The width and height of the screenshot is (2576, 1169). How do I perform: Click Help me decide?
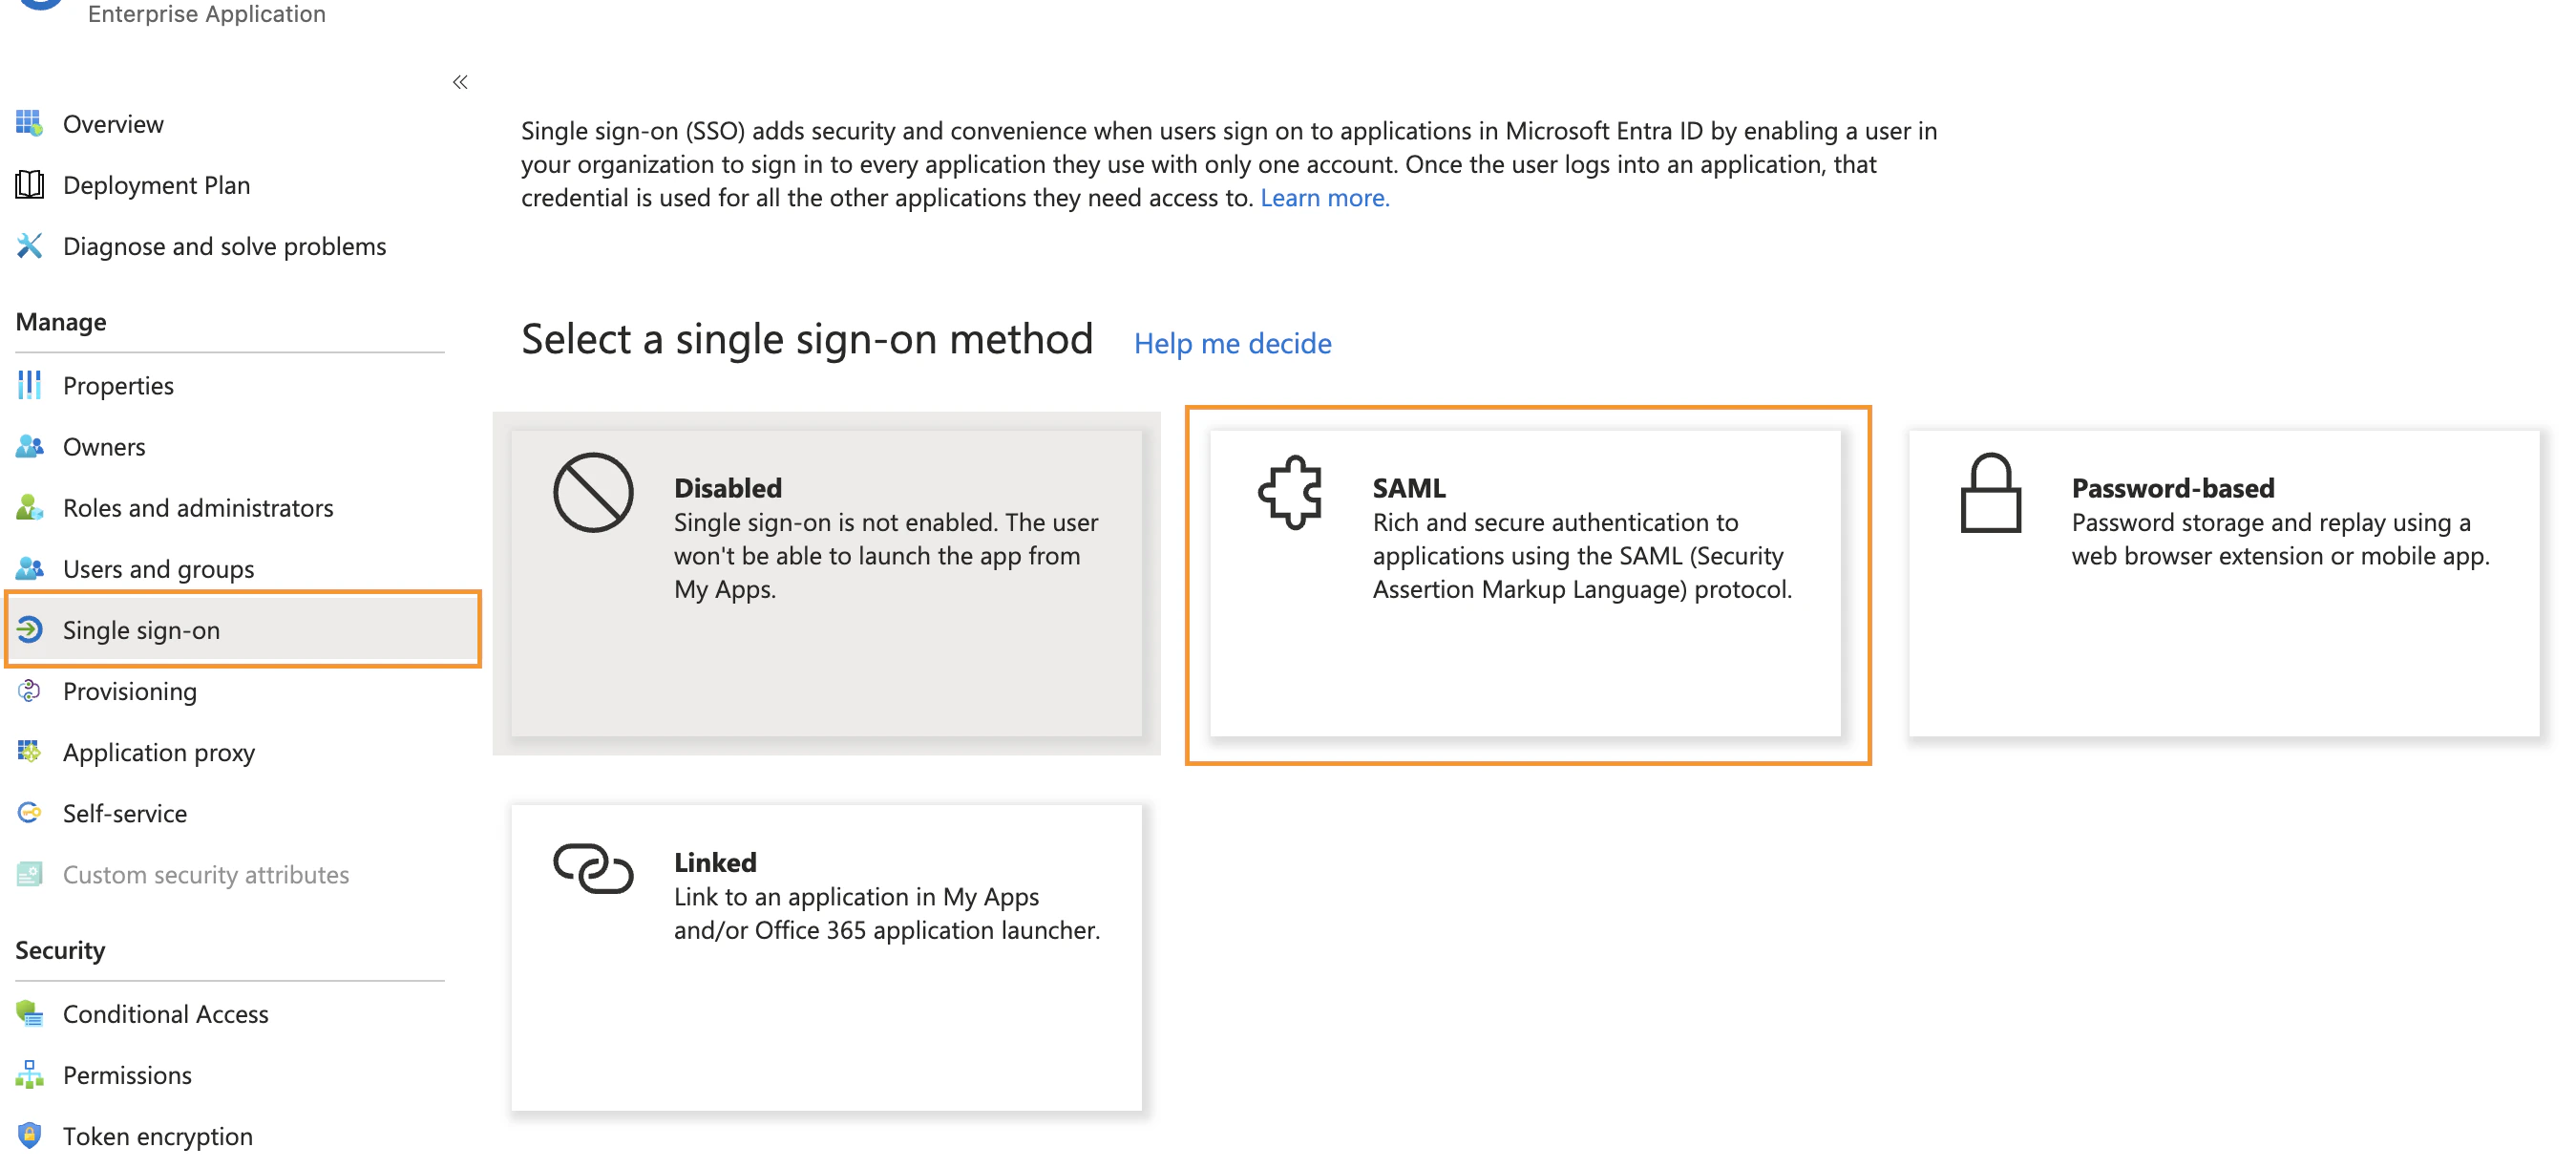point(1232,343)
